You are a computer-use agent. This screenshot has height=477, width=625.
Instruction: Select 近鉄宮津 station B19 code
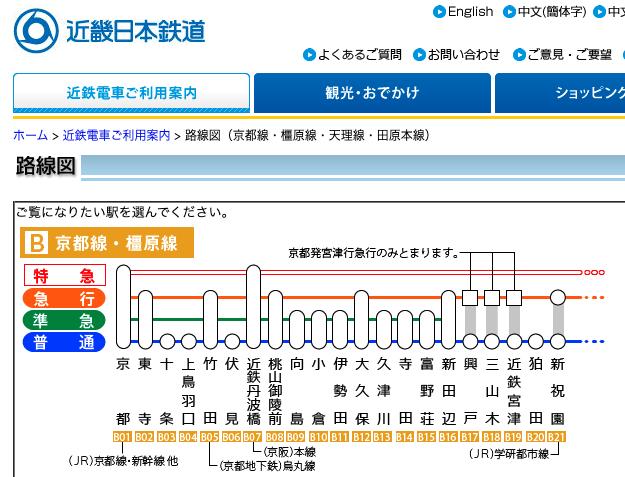click(x=513, y=437)
